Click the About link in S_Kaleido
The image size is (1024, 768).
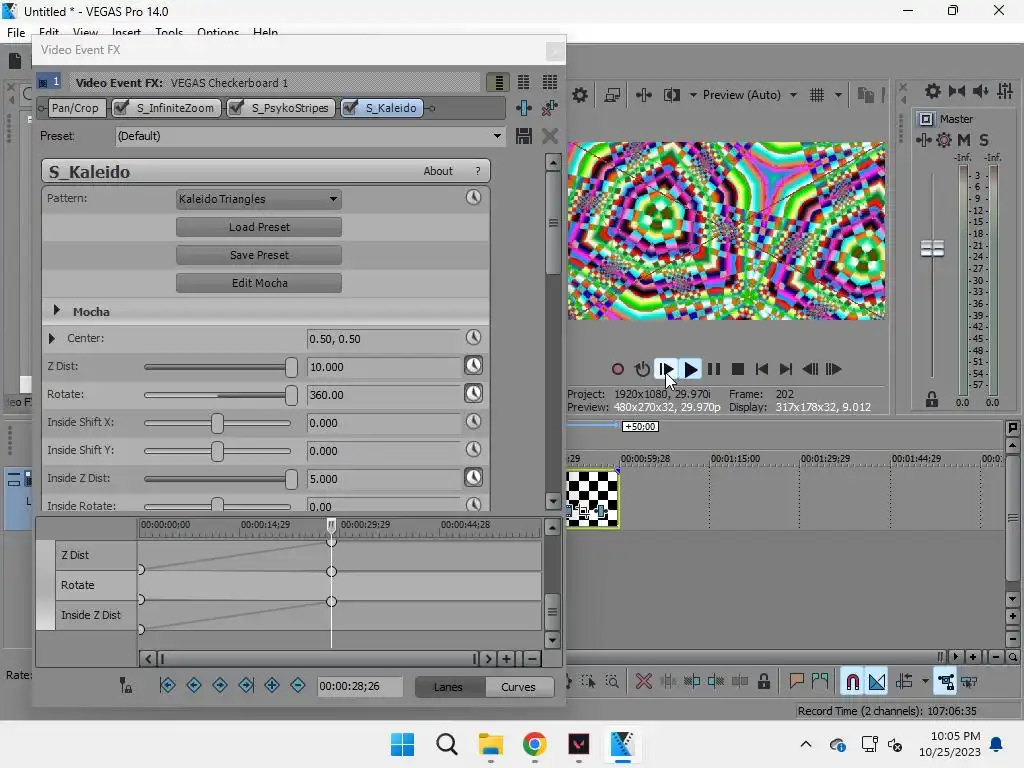click(x=438, y=171)
